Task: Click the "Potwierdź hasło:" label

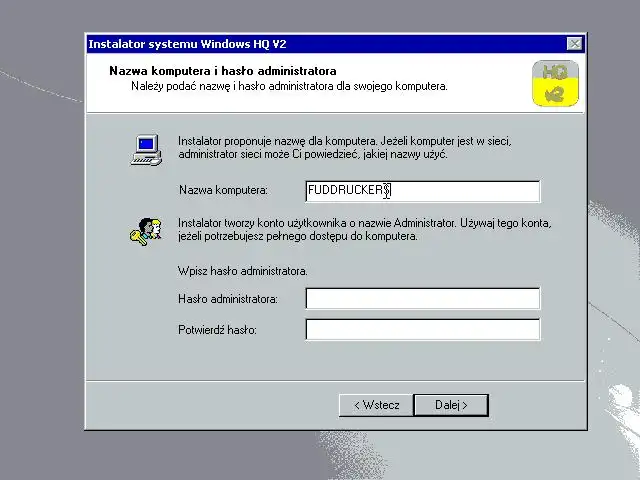Action: tap(217, 330)
